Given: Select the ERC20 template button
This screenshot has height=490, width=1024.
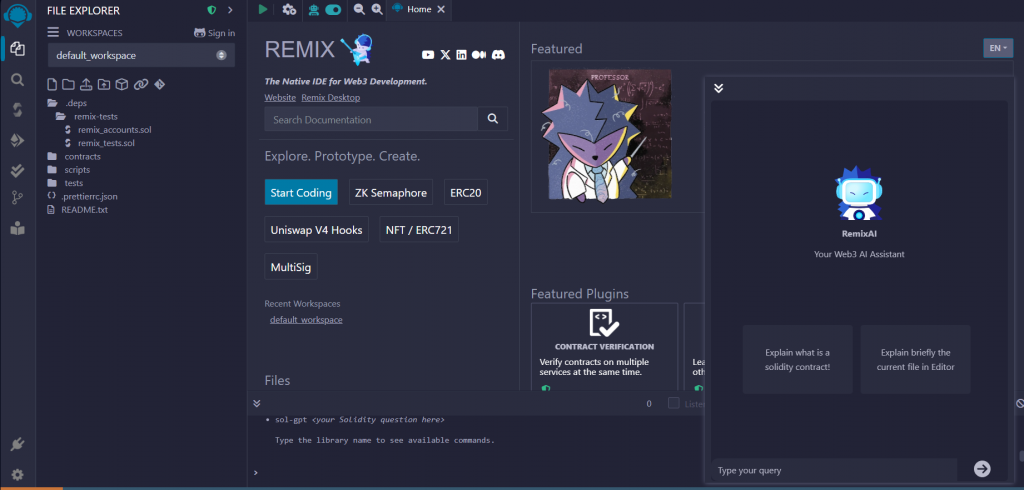Looking at the screenshot, I should pos(466,192).
